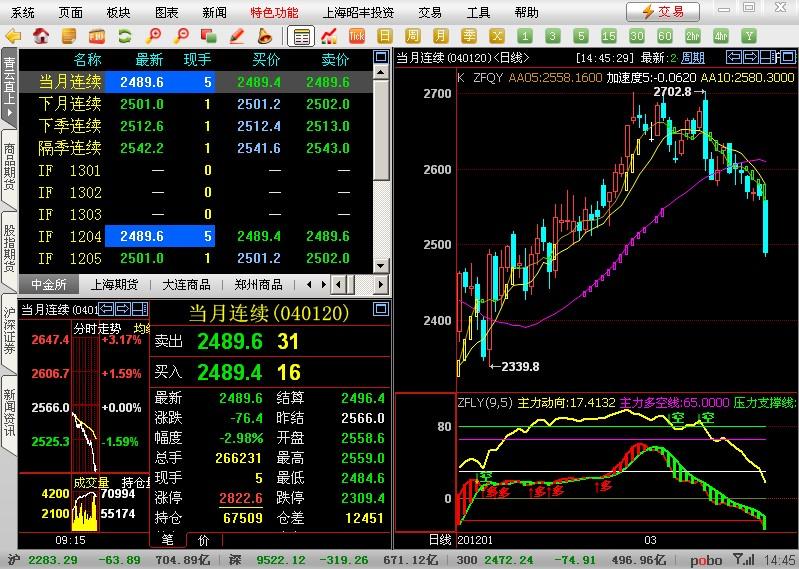This screenshot has width=799, height=569.
Task: Open the 特色功能 menu
Action: (x=274, y=12)
